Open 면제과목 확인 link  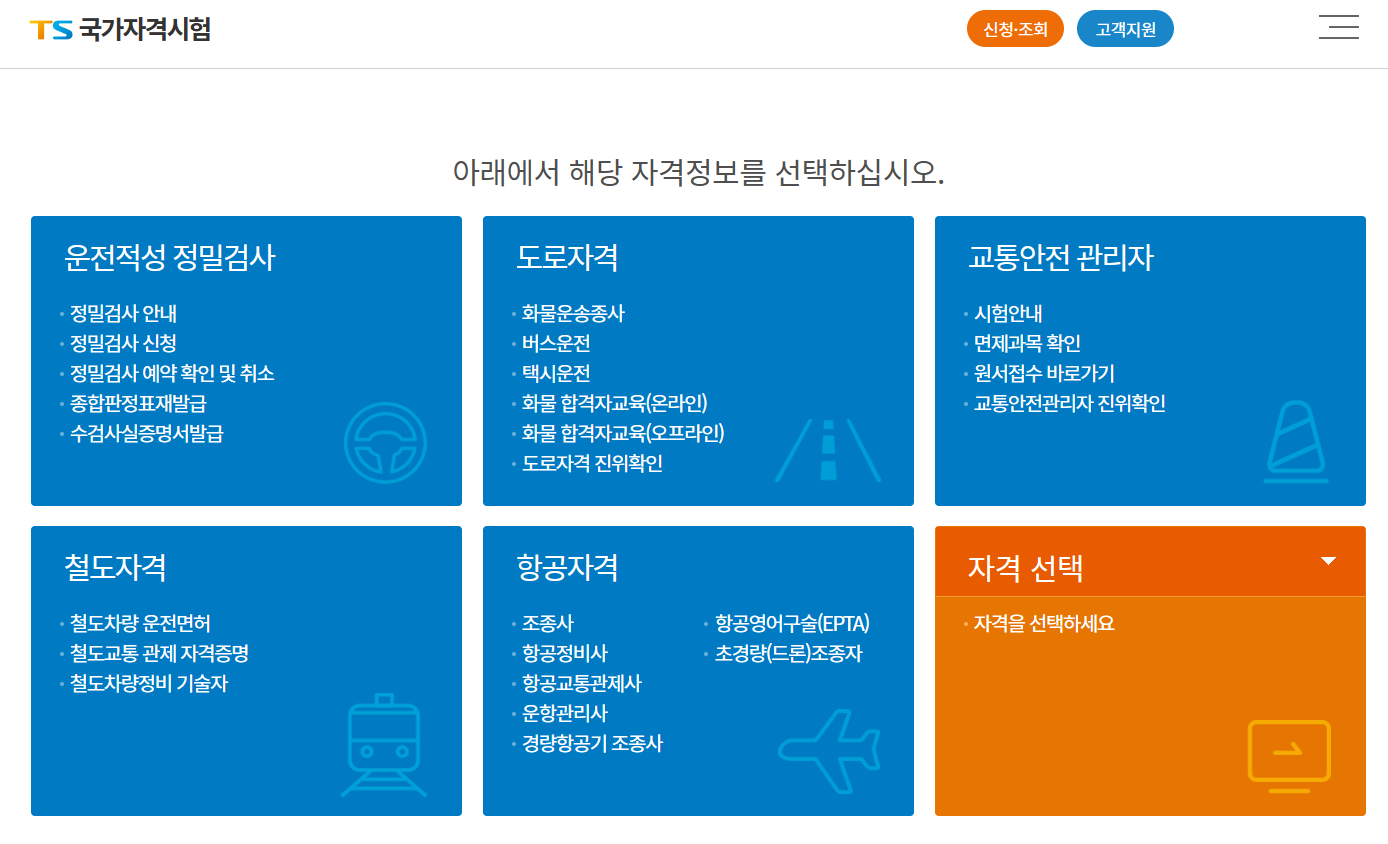(1027, 344)
